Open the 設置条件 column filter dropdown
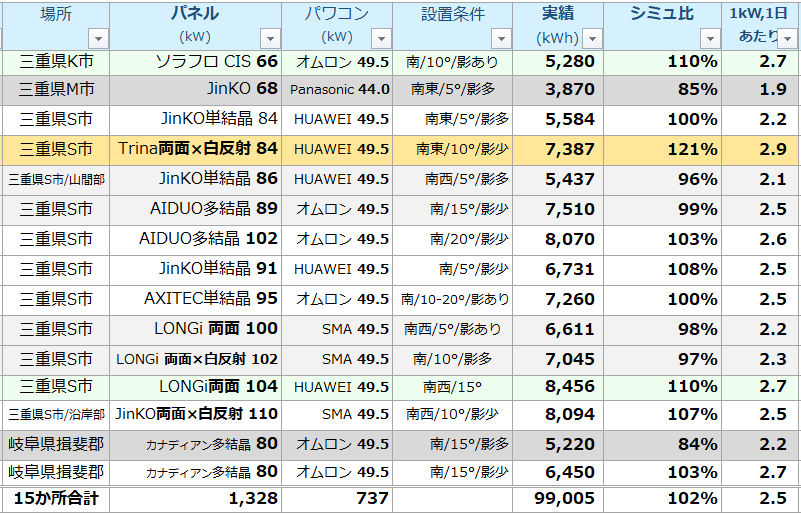This screenshot has height=514, width=801. click(501, 39)
